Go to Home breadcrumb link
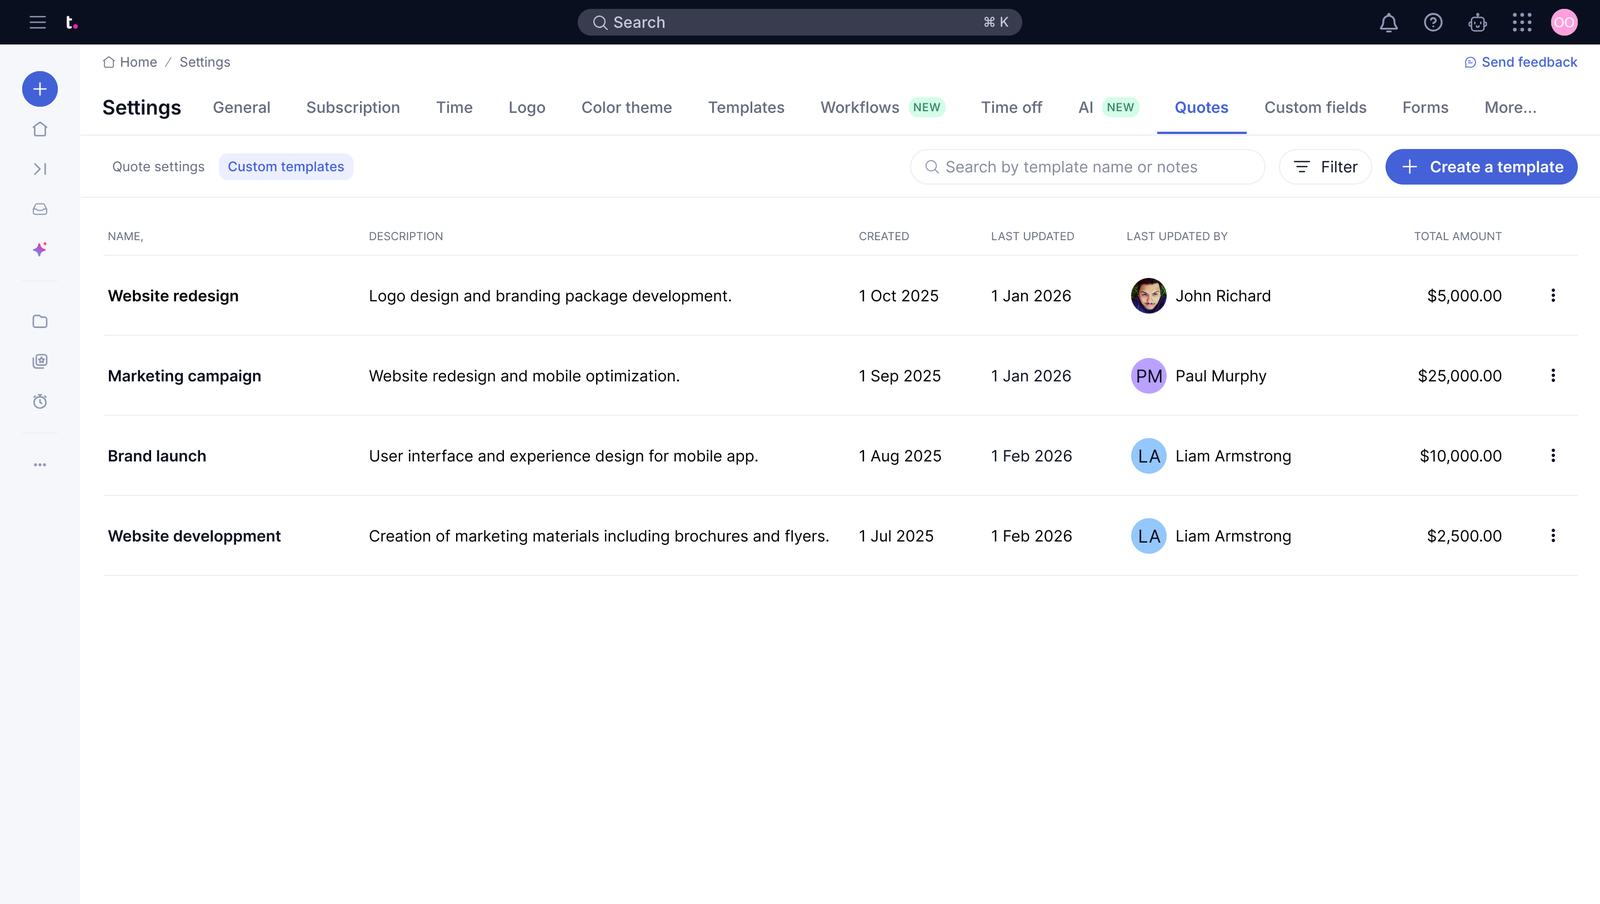Viewport: 1600px width, 904px height. tap(138, 62)
